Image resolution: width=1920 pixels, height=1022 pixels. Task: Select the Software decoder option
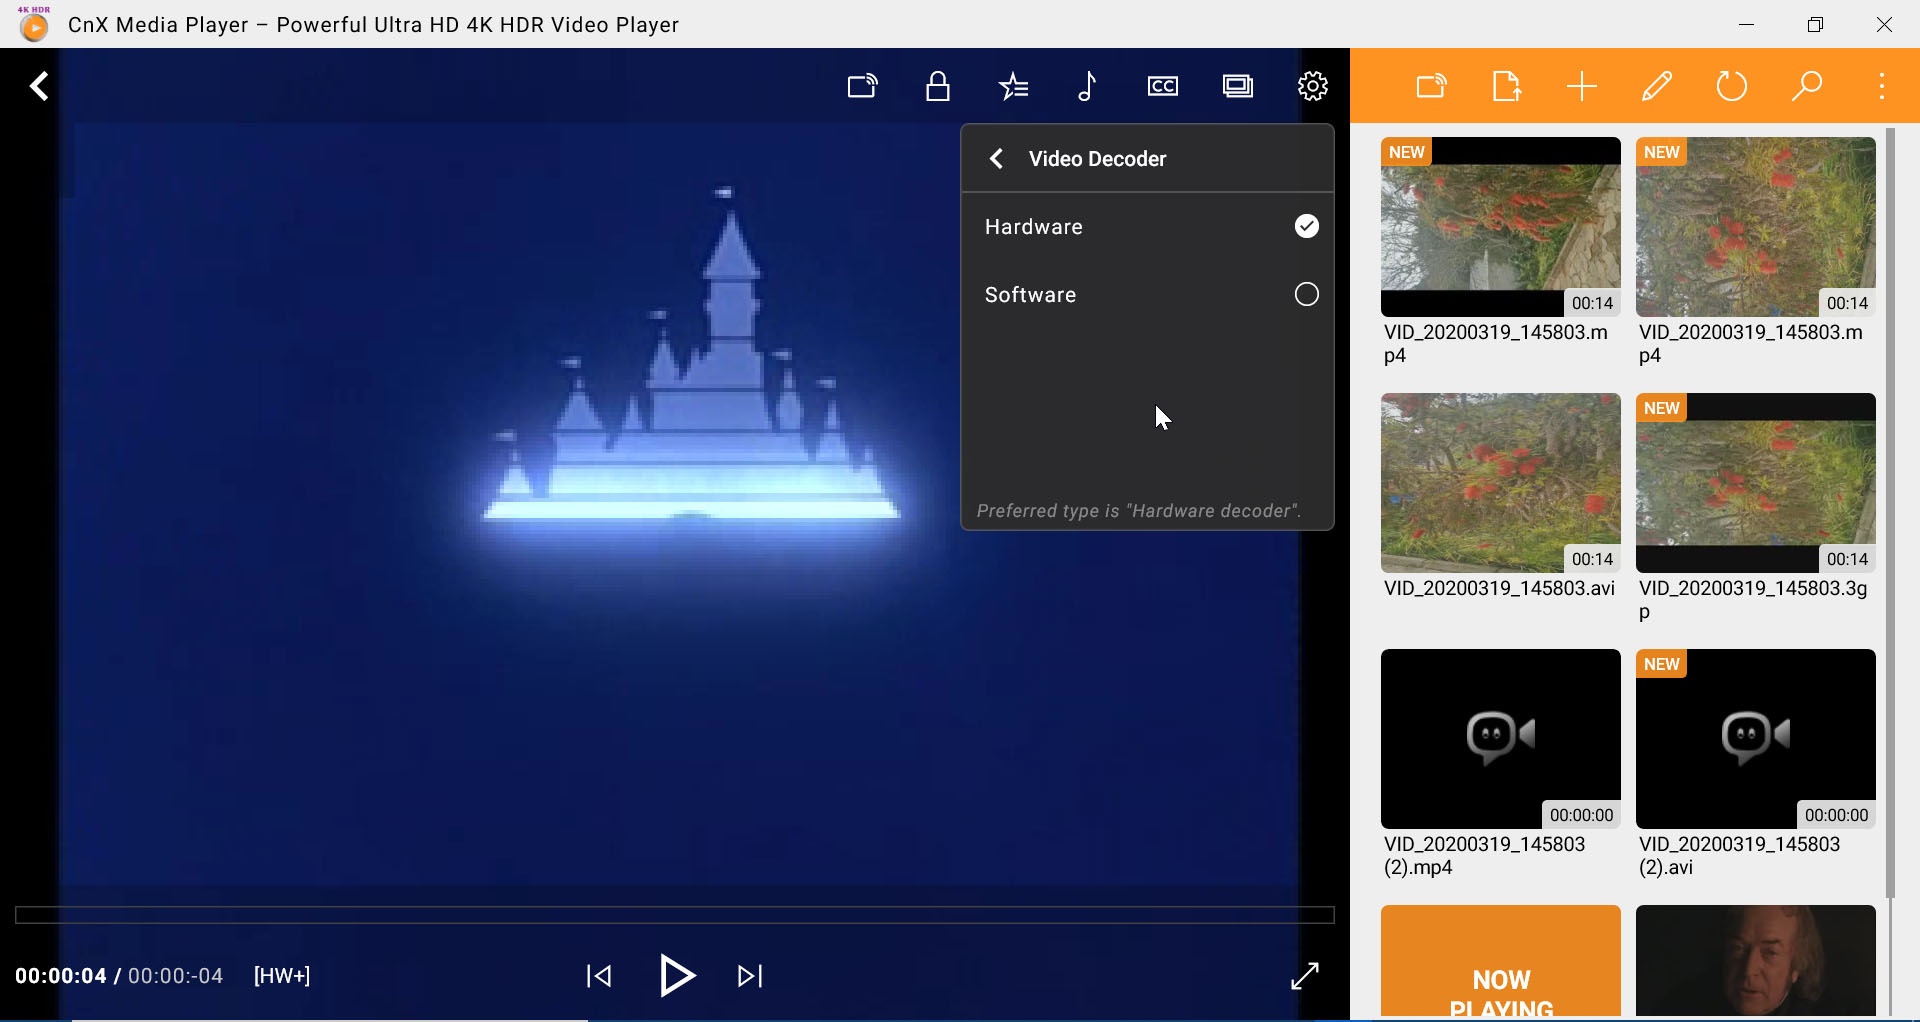click(x=1149, y=295)
